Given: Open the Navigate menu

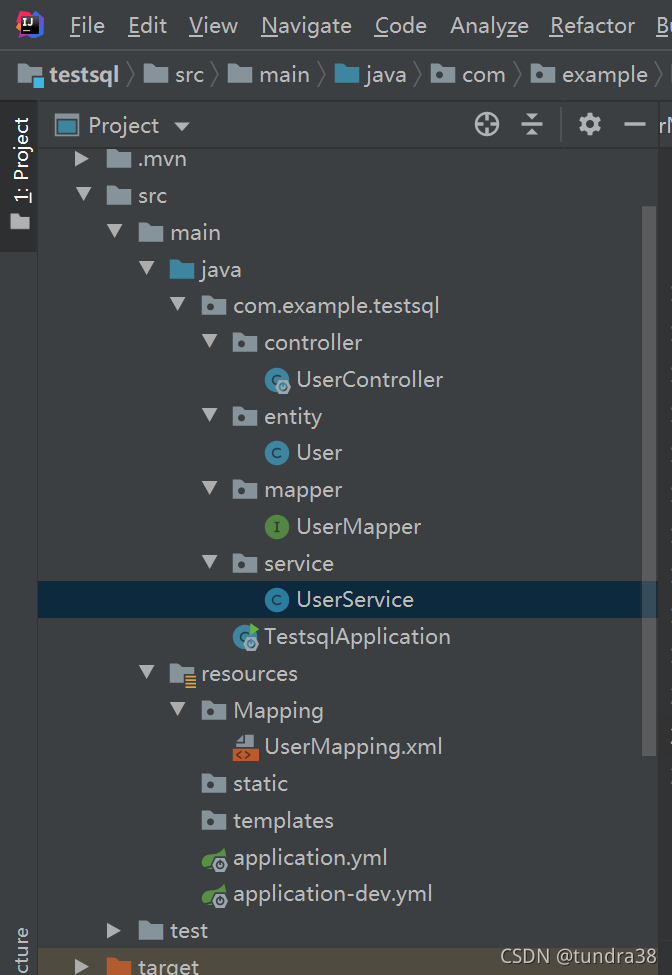Looking at the screenshot, I should coord(306,25).
